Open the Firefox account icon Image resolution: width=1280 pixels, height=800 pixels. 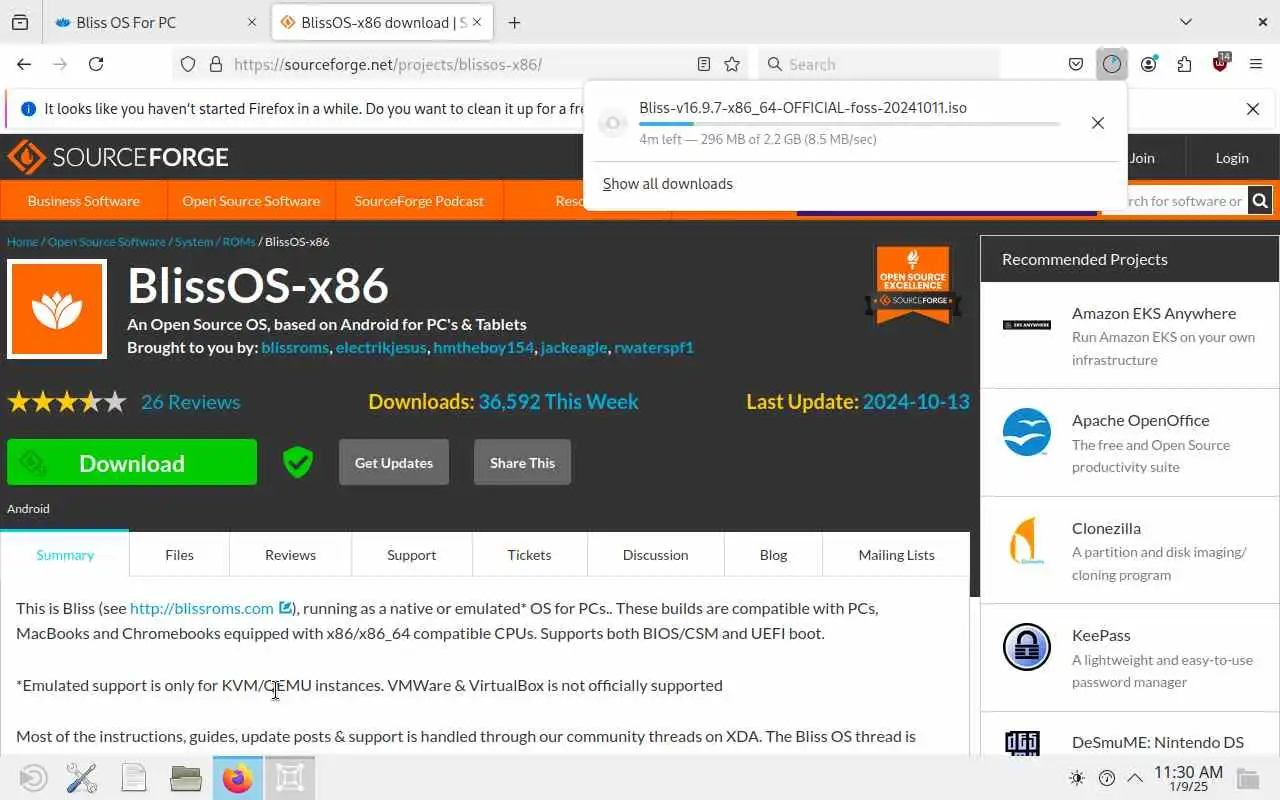[1148, 64]
